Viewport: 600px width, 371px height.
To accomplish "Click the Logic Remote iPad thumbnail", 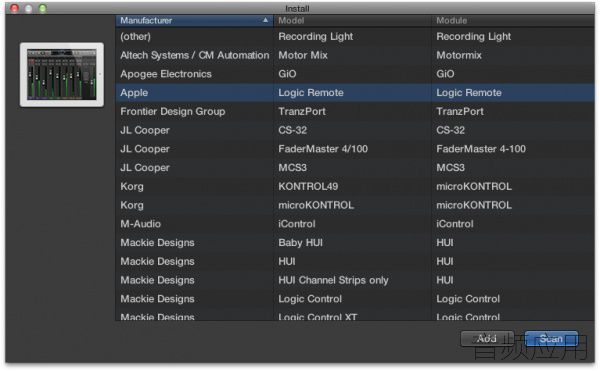I will coord(62,75).
